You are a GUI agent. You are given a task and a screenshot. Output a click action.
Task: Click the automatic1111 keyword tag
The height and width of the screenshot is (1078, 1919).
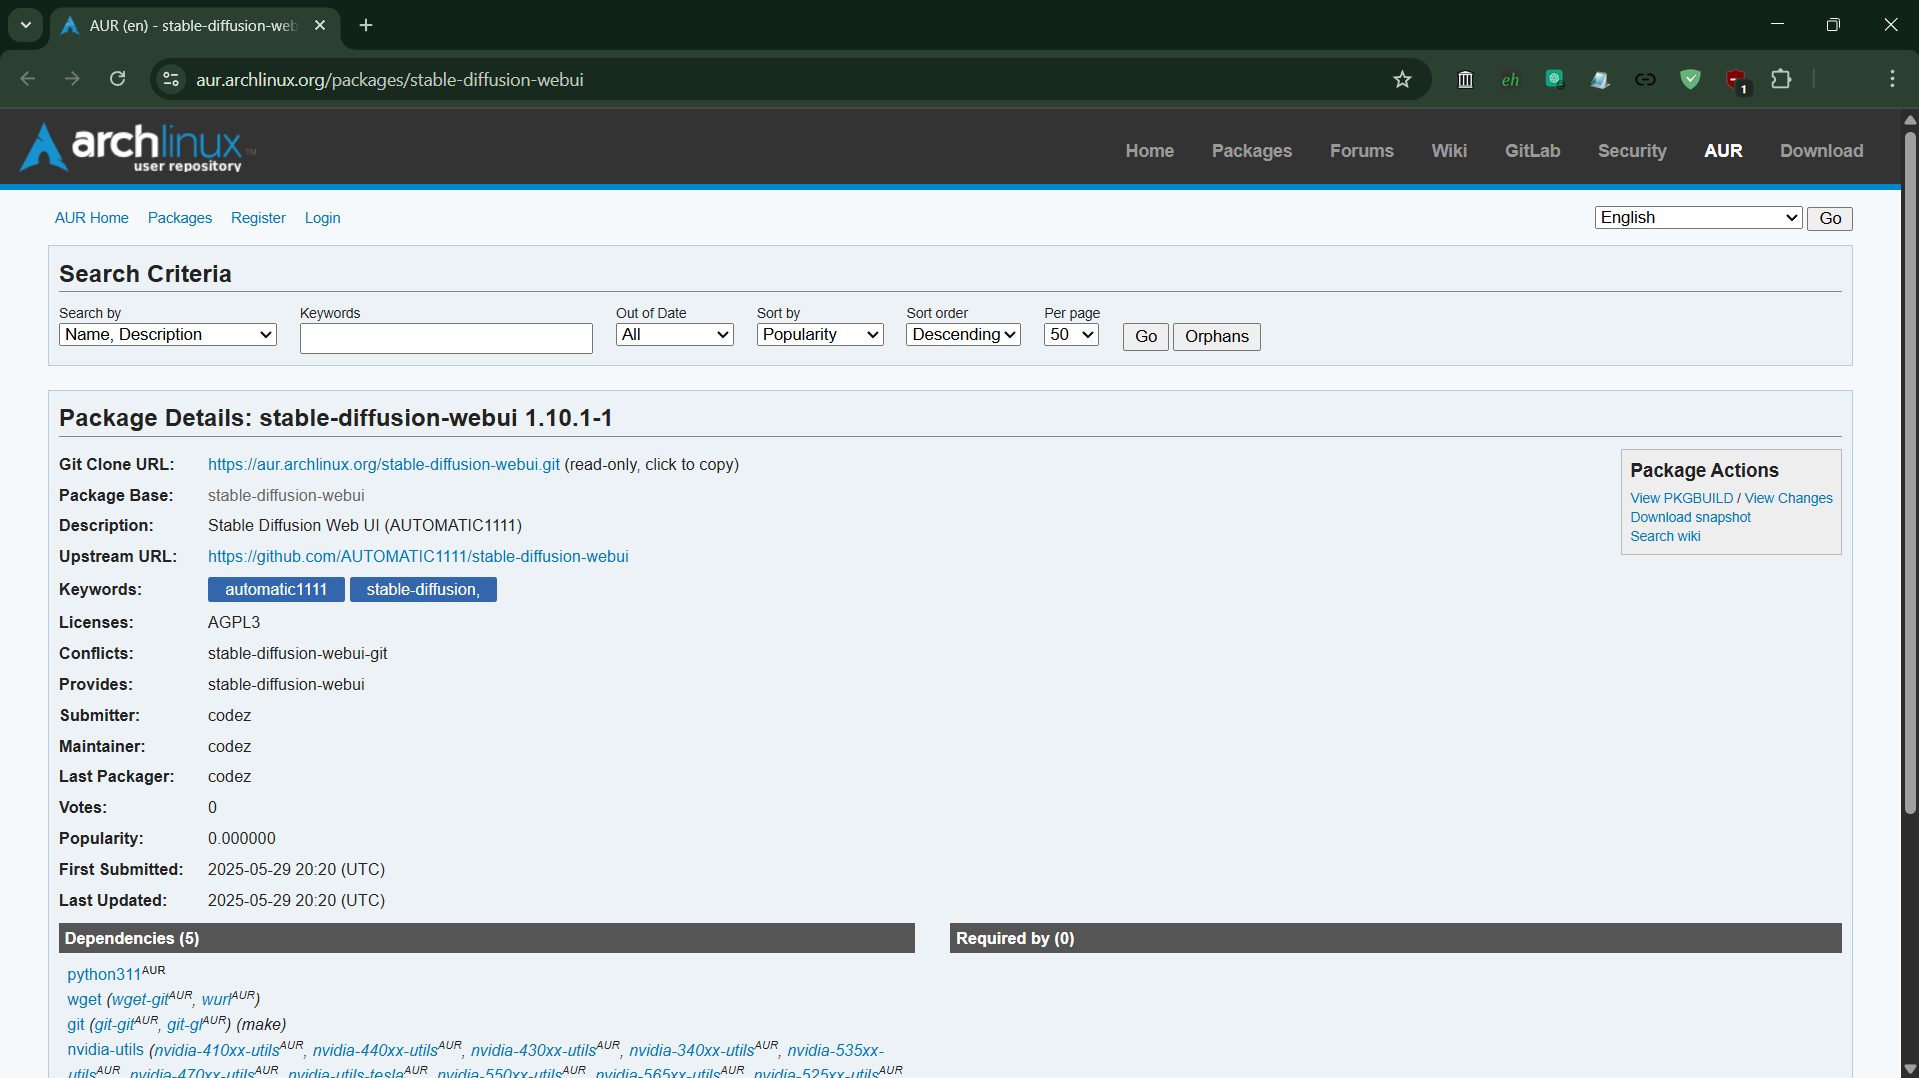click(x=276, y=589)
